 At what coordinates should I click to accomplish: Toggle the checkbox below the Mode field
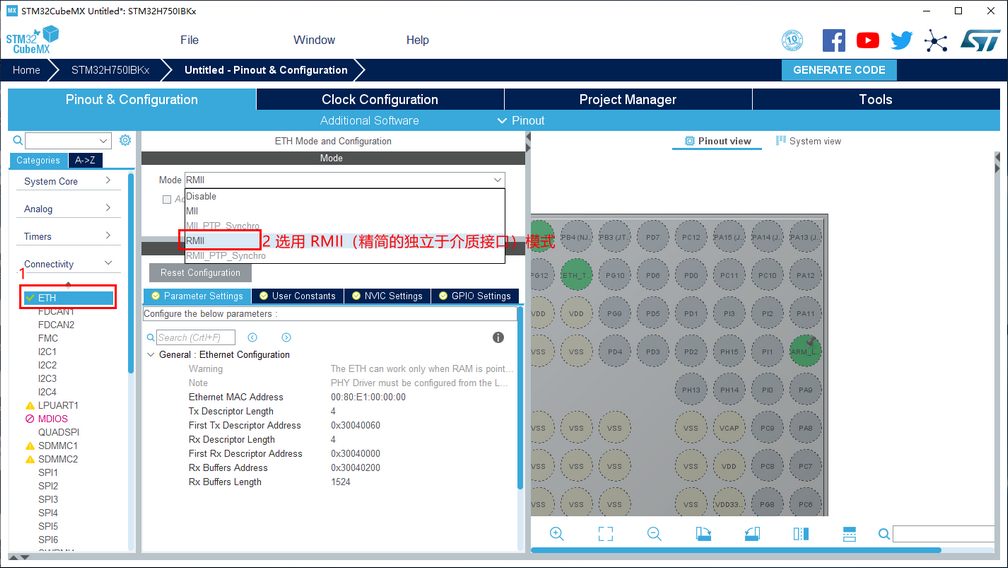(167, 199)
